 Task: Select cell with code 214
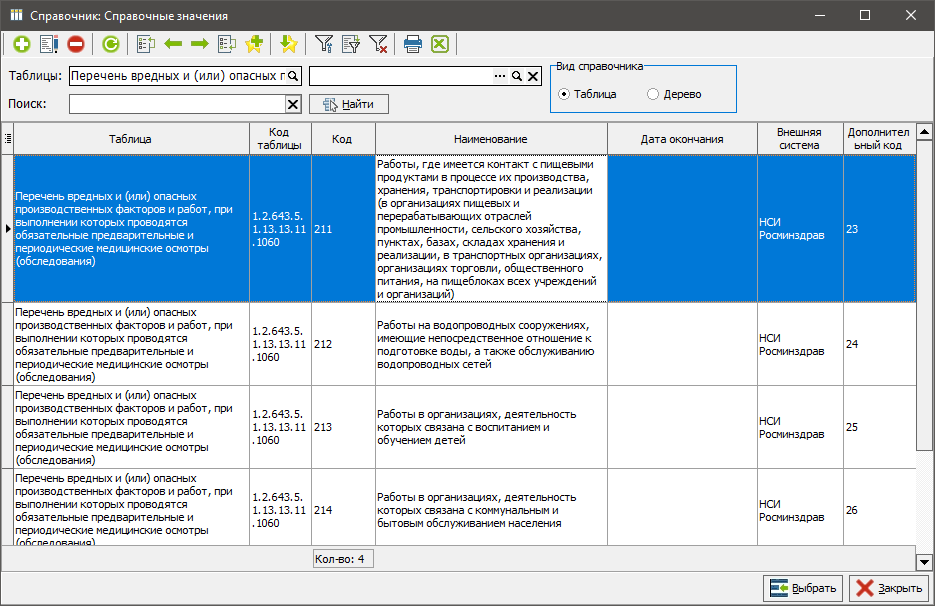[x=343, y=508]
